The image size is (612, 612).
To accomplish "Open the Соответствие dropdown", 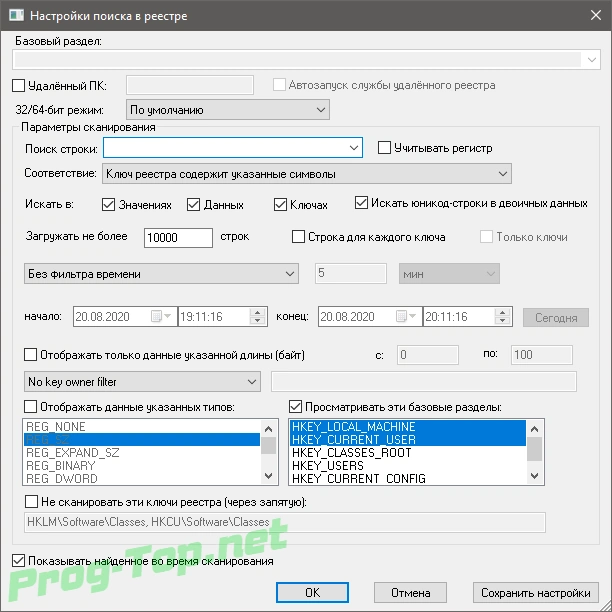I will click(x=307, y=174).
